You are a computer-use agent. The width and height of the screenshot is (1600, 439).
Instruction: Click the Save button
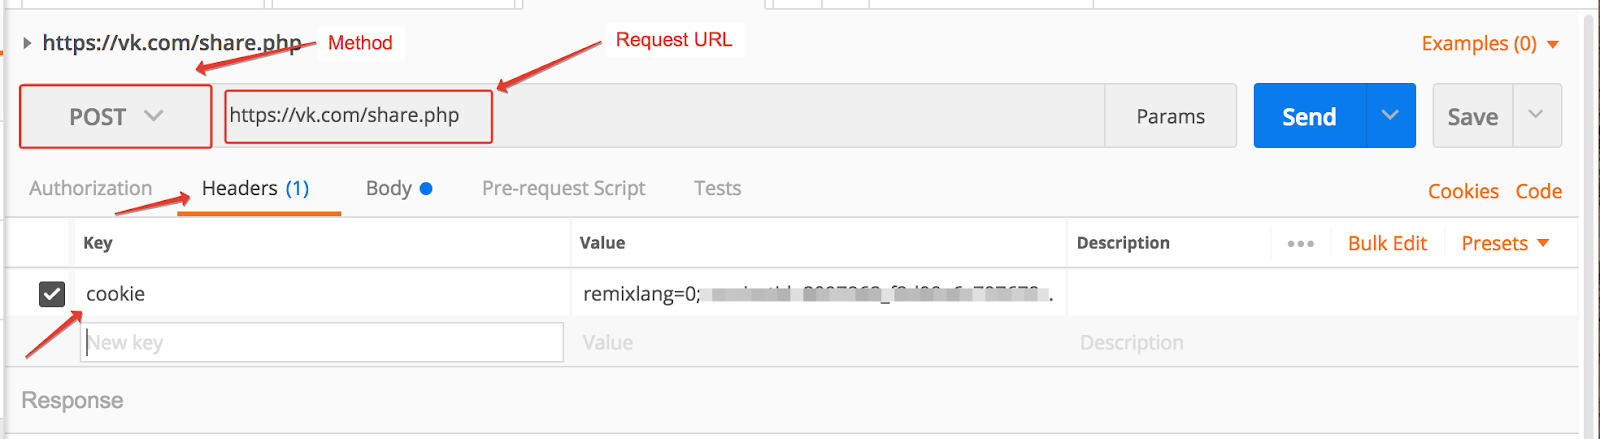point(1473,117)
